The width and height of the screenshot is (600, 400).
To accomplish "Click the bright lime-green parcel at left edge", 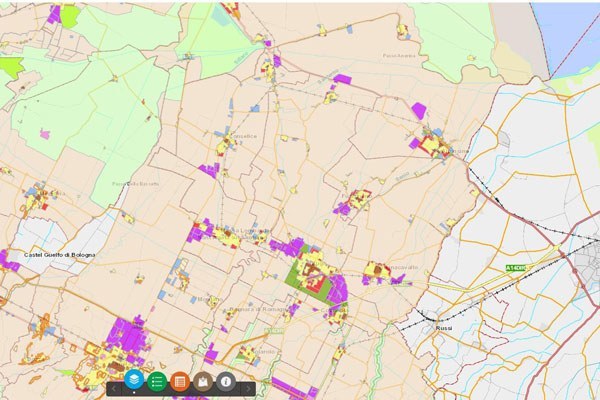I will 10,68.
